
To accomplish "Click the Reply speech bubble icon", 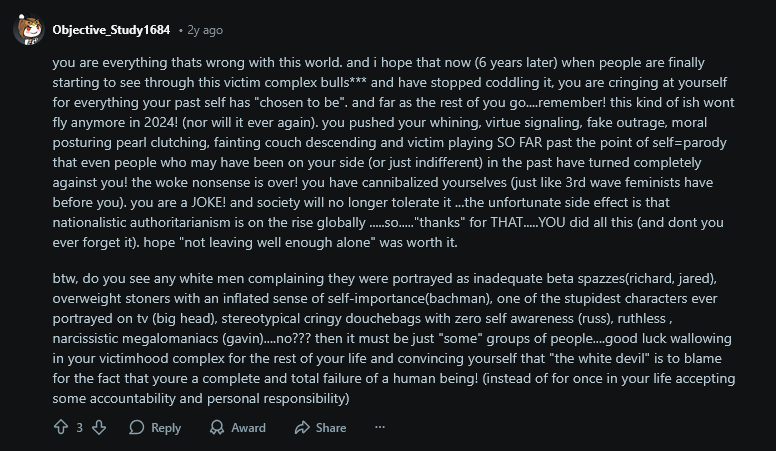I will tap(138, 427).
